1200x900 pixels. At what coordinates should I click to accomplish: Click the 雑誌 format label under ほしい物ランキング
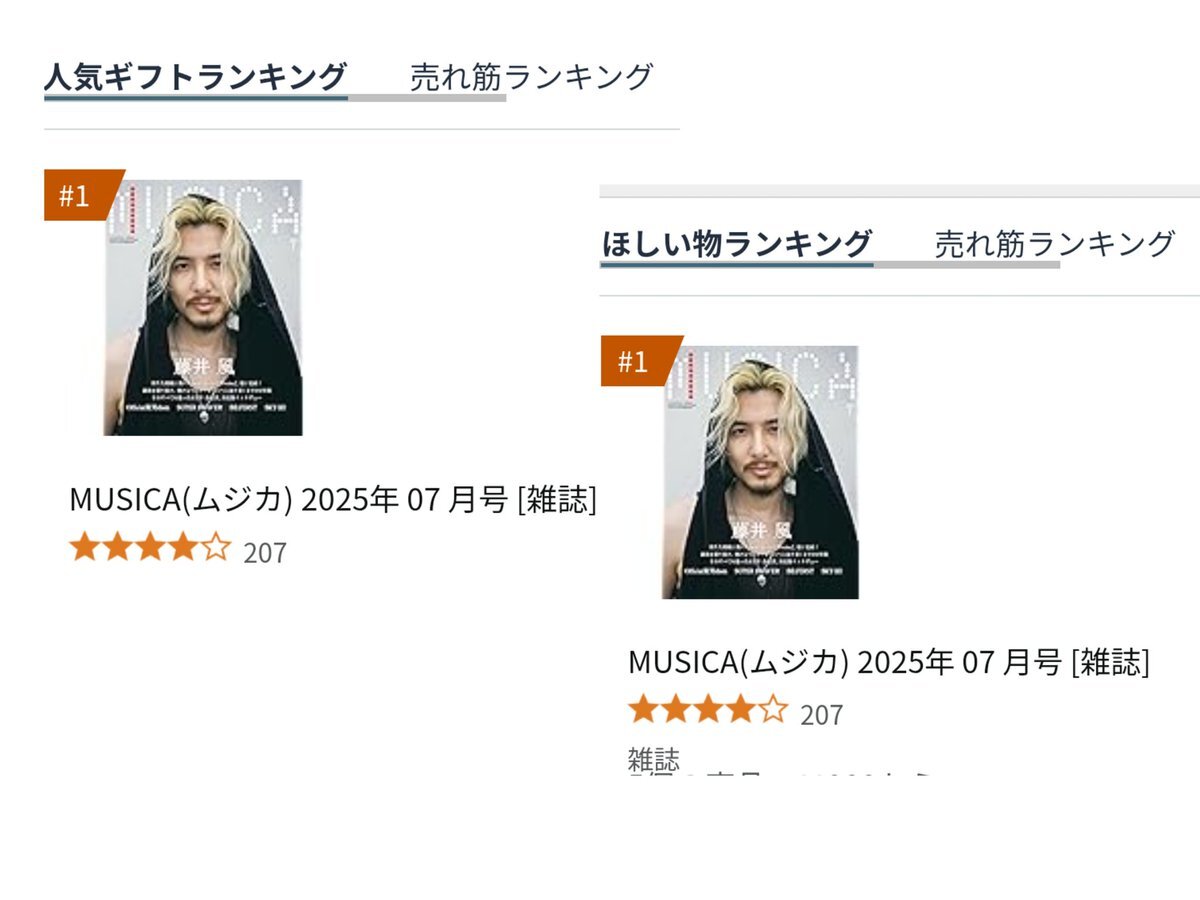654,758
